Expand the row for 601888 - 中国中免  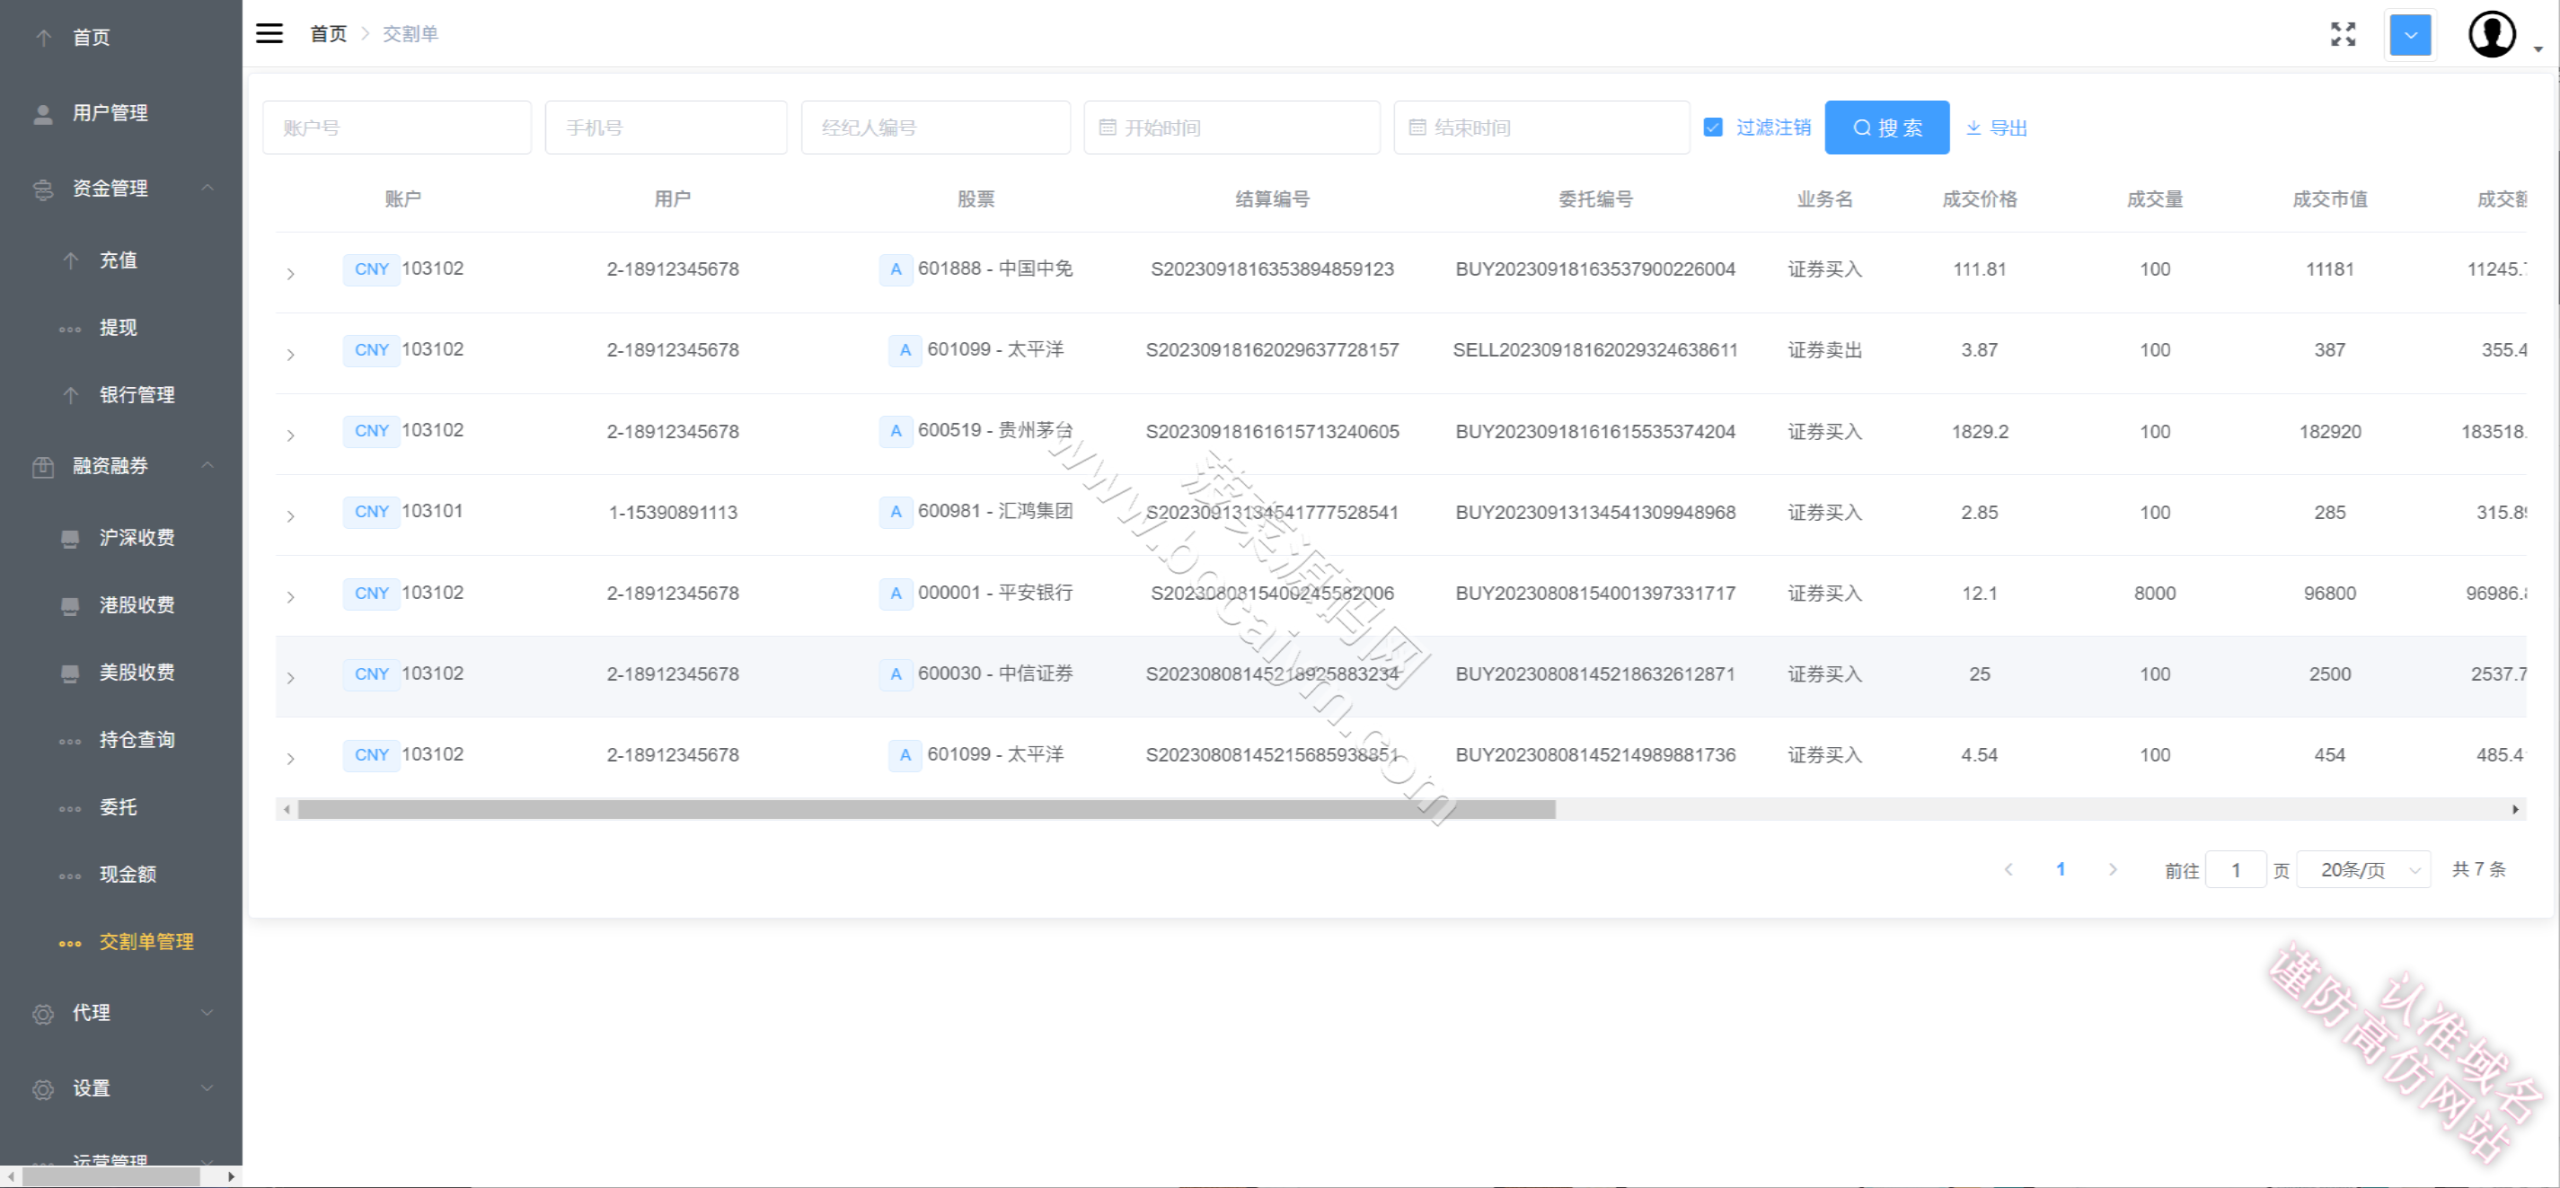[290, 273]
